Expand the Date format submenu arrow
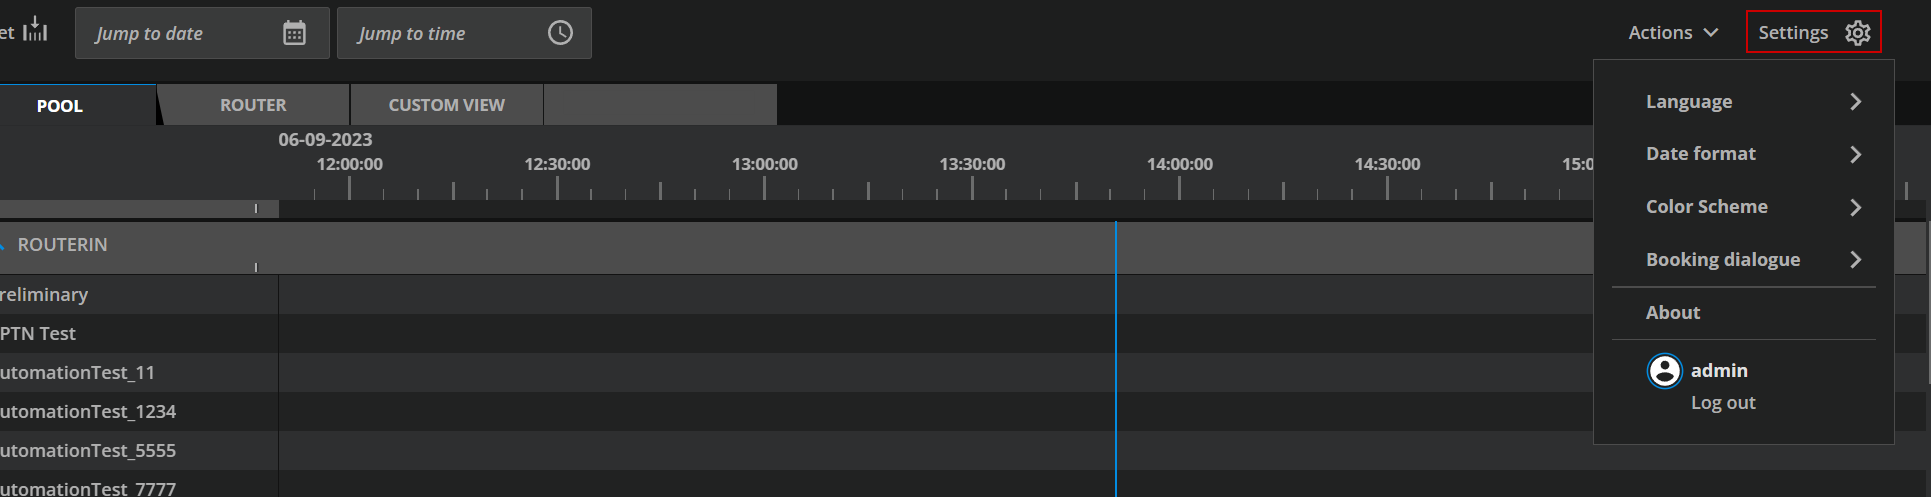 (x=1855, y=154)
